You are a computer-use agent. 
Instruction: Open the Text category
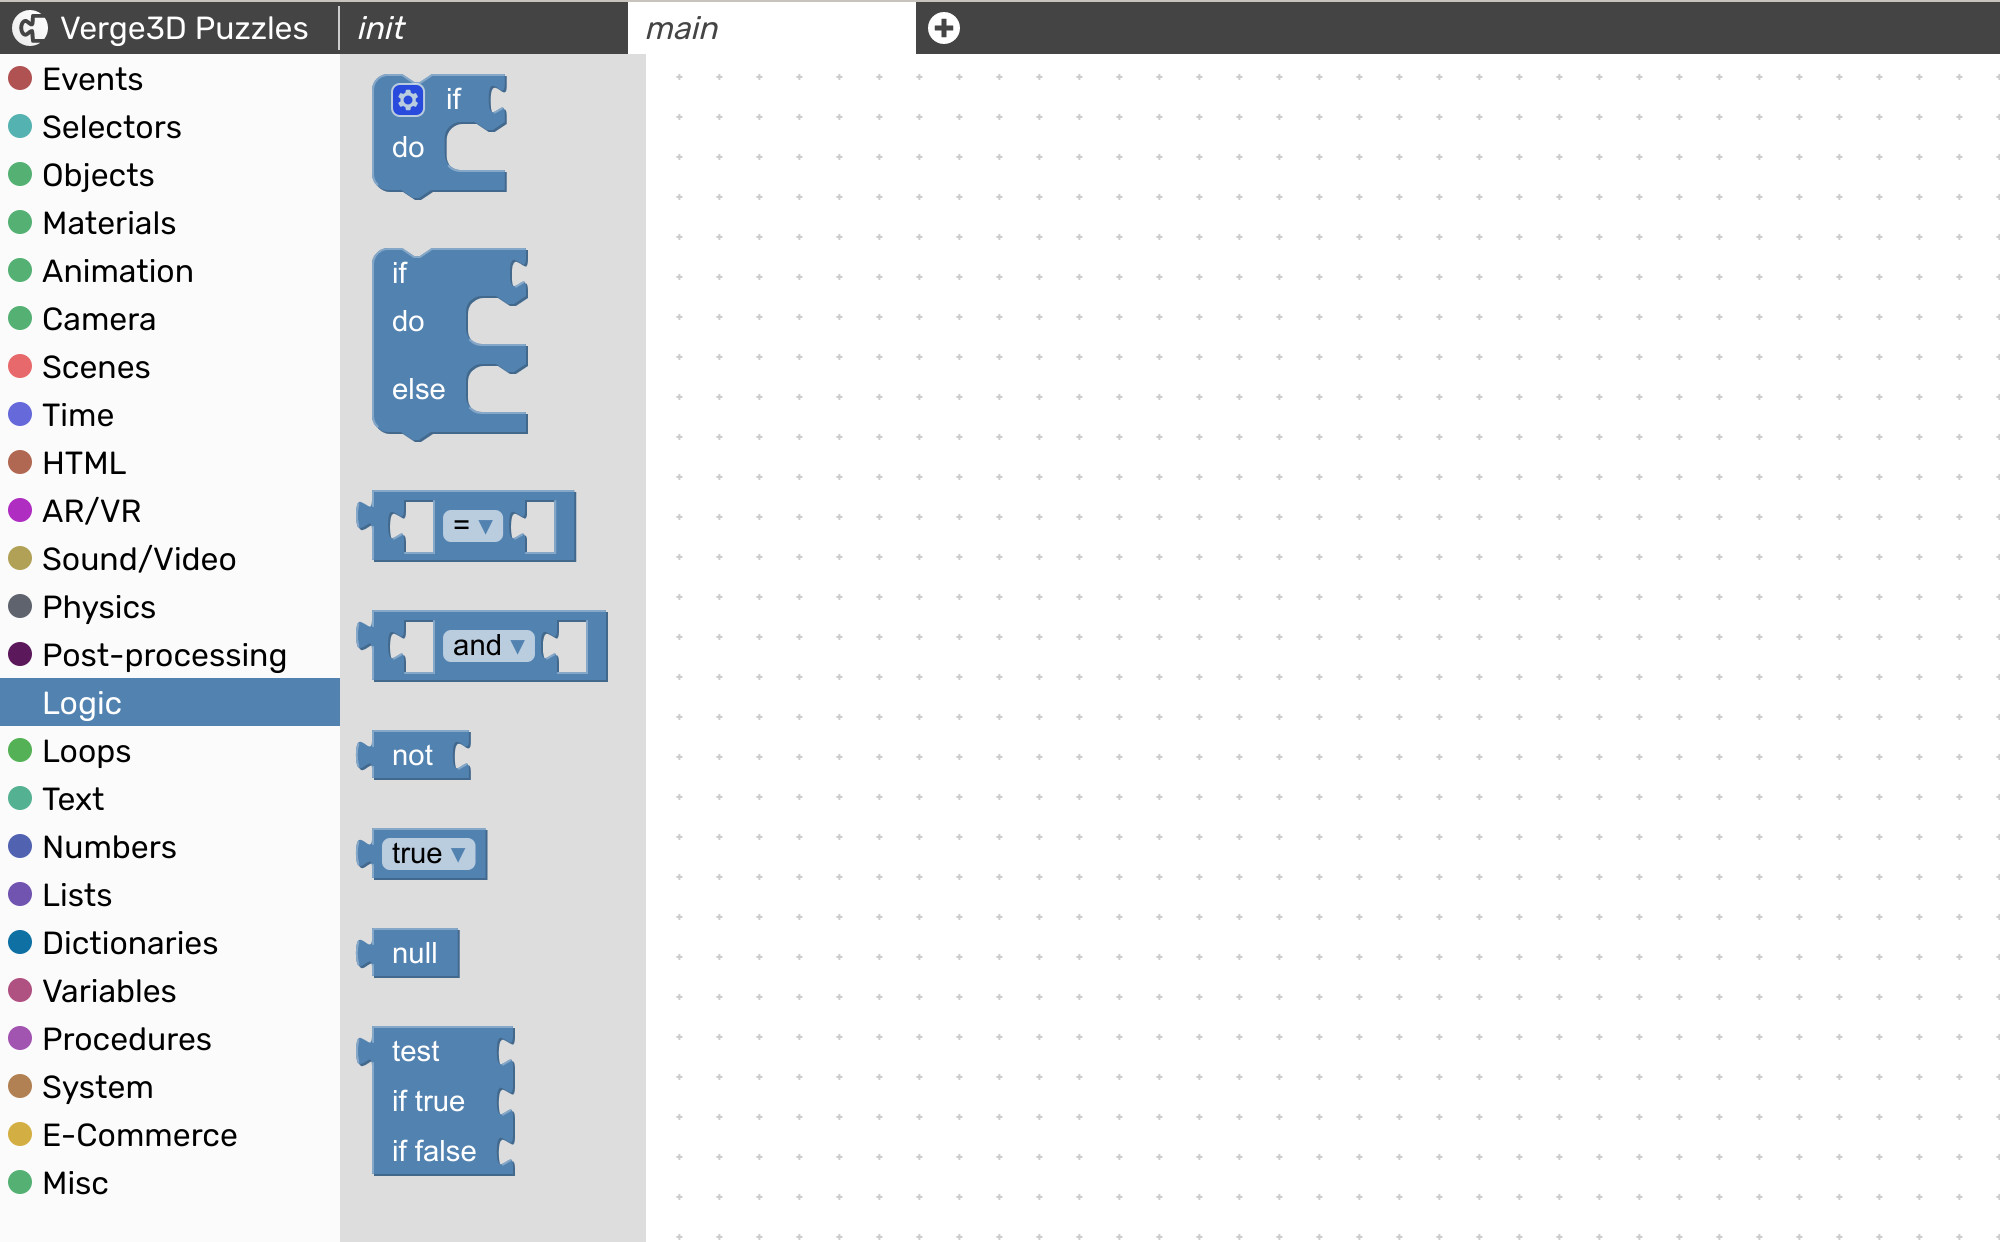pos(170,799)
